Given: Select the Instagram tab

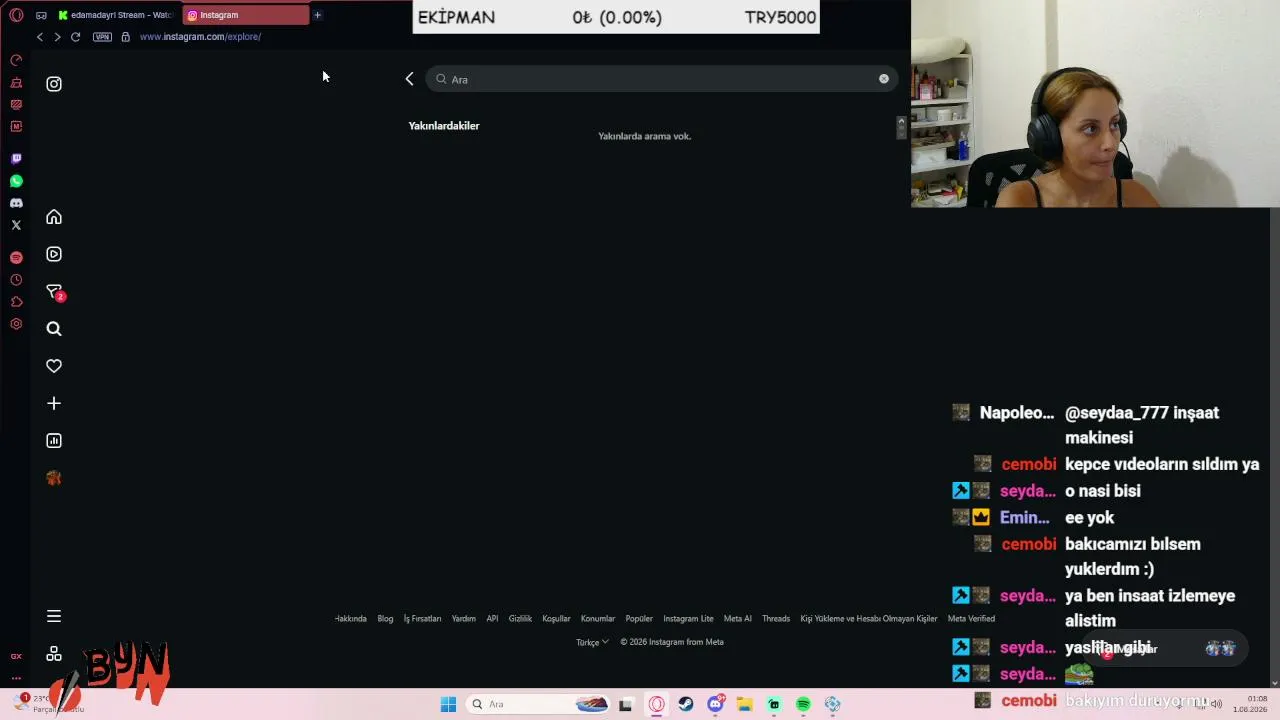Looking at the screenshot, I should tap(246, 15).
